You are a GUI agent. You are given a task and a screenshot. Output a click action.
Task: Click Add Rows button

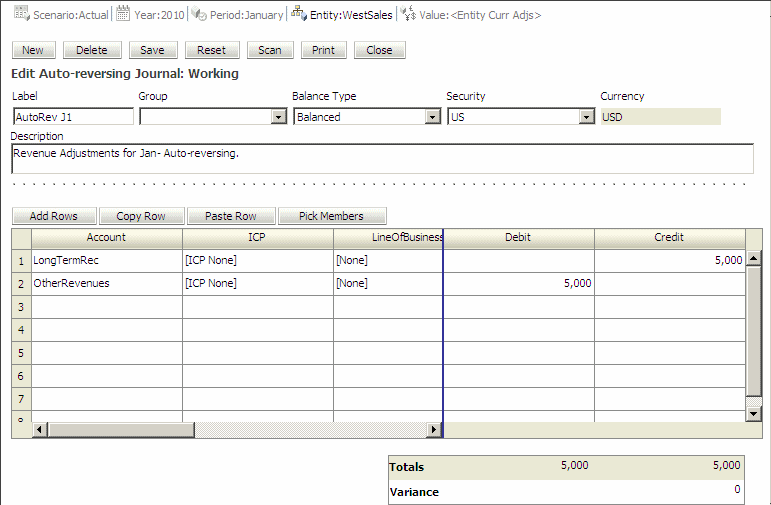[x=54, y=216]
